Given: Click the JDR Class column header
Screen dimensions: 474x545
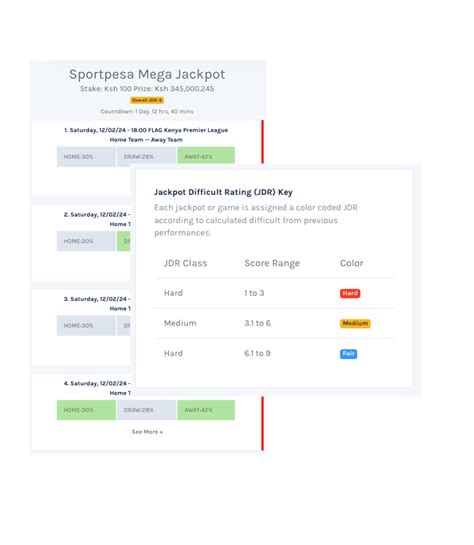Looking at the screenshot, I should tap(186, 263).
